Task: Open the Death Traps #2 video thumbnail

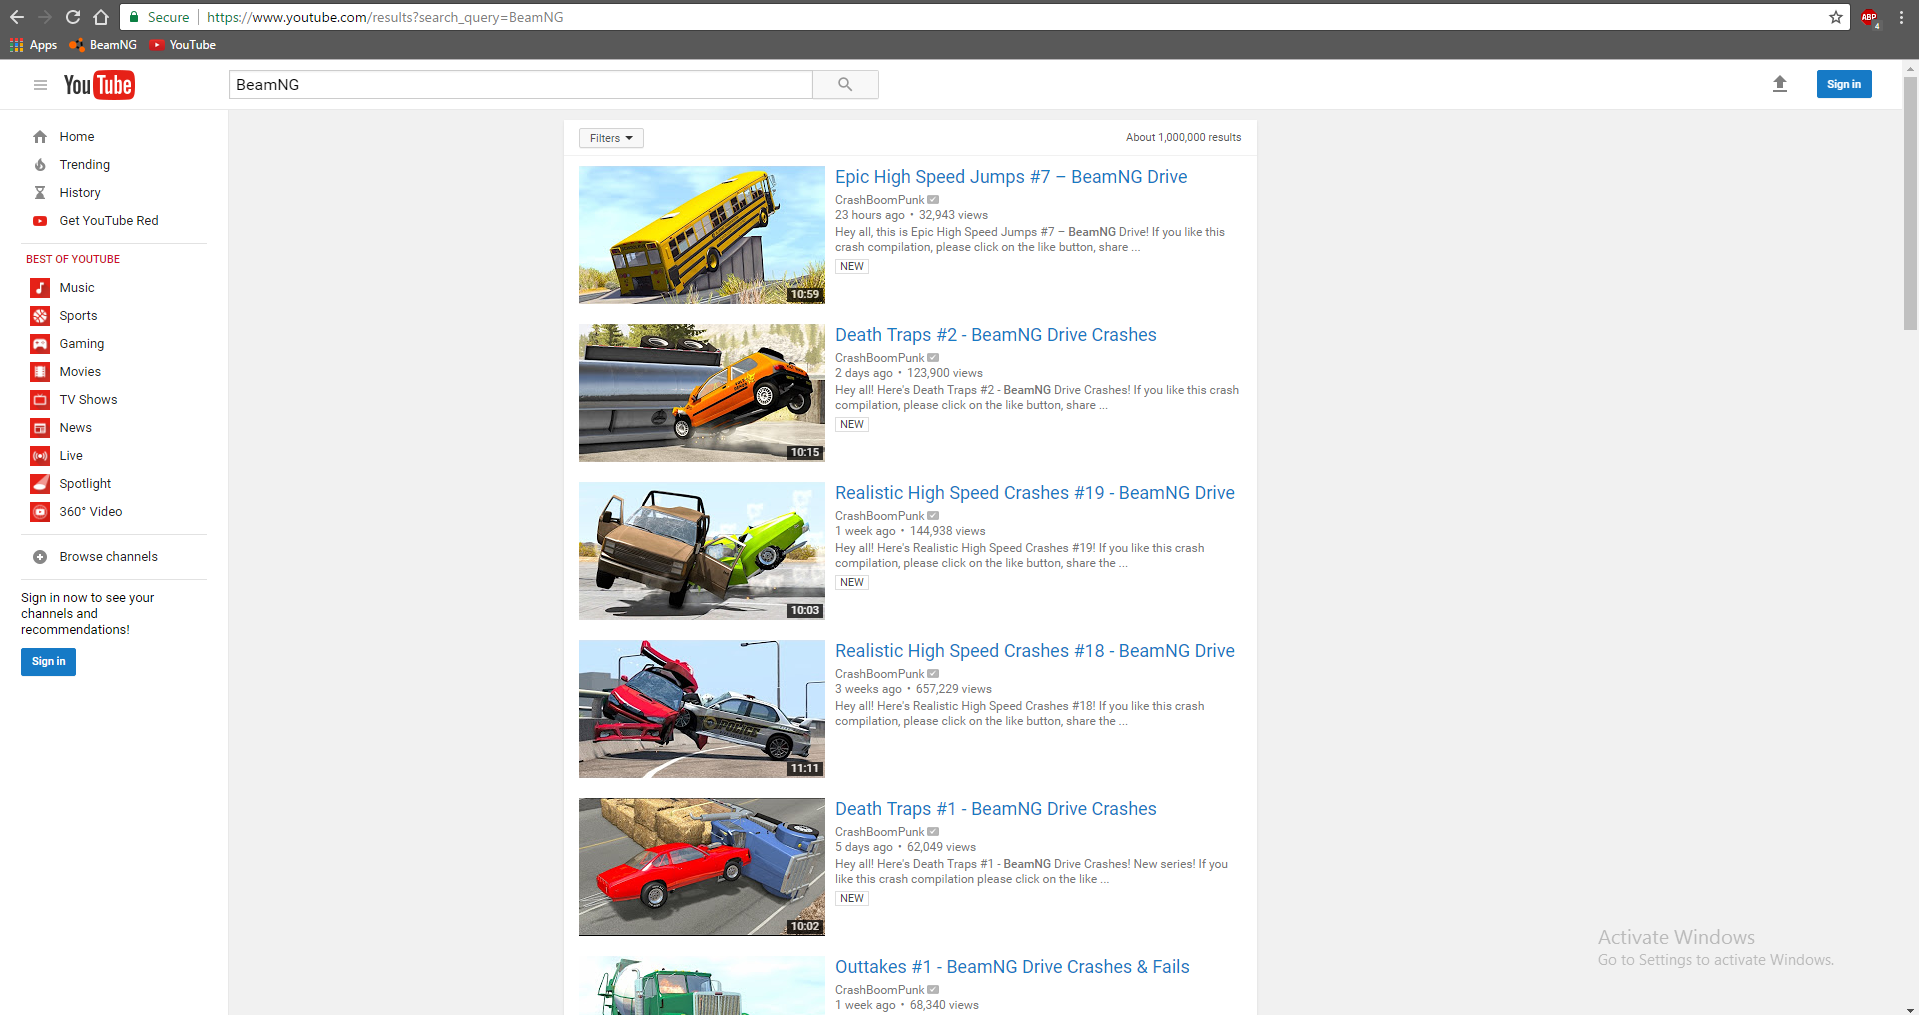Action: pos(701,393)
